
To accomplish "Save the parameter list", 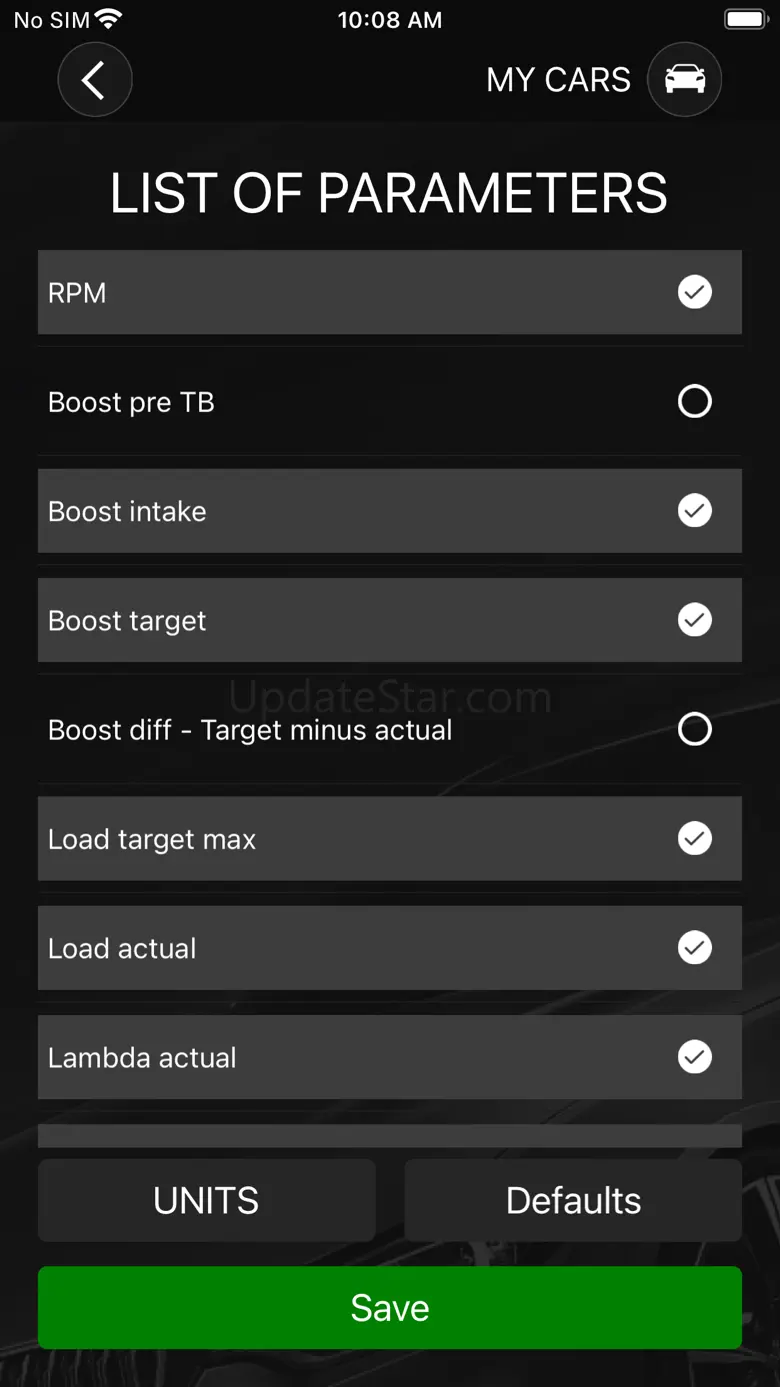I will point(390,1308).
